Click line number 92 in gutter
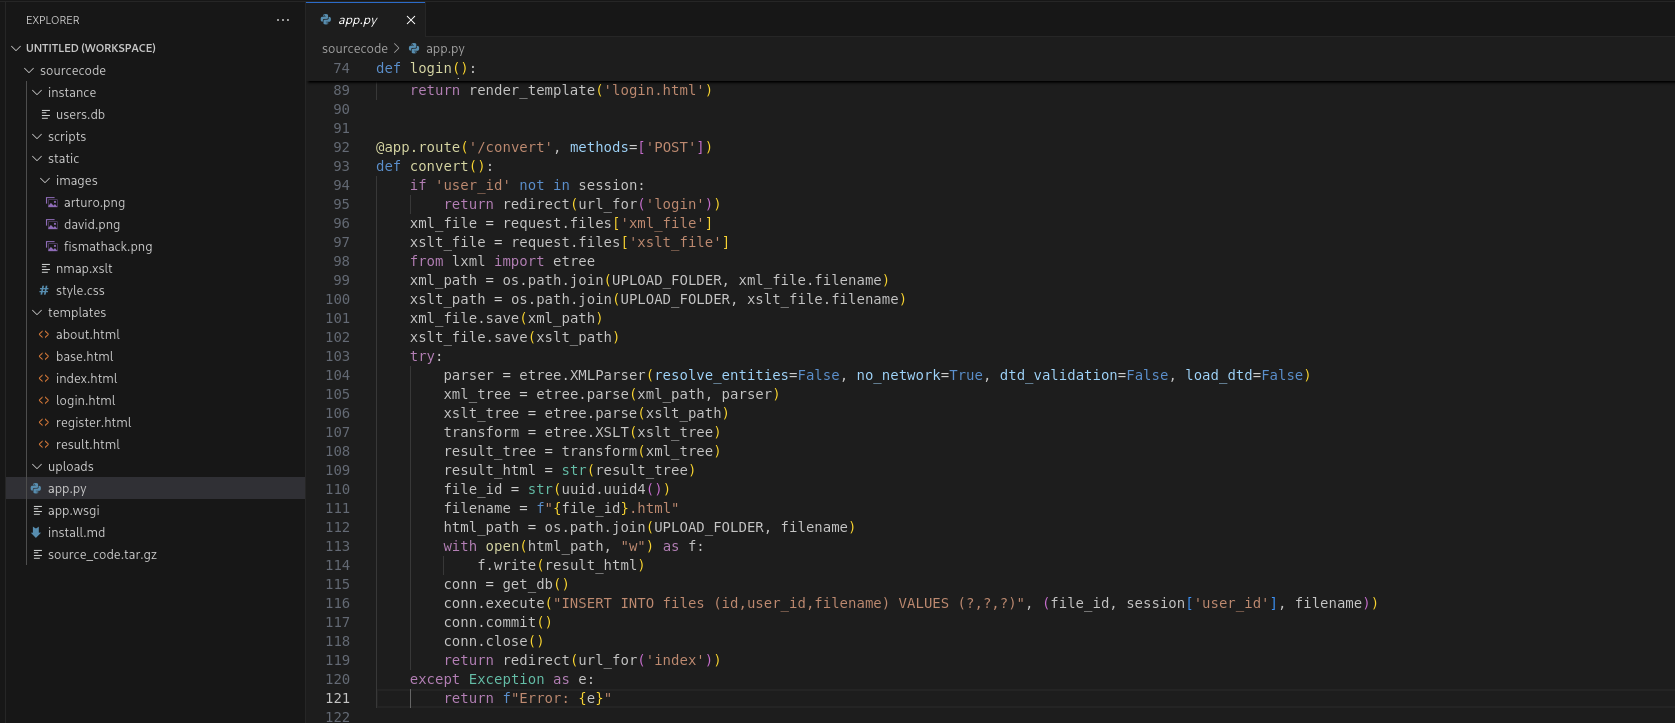The width and height of the screenshot is (1675, 723). click(342, 147)
